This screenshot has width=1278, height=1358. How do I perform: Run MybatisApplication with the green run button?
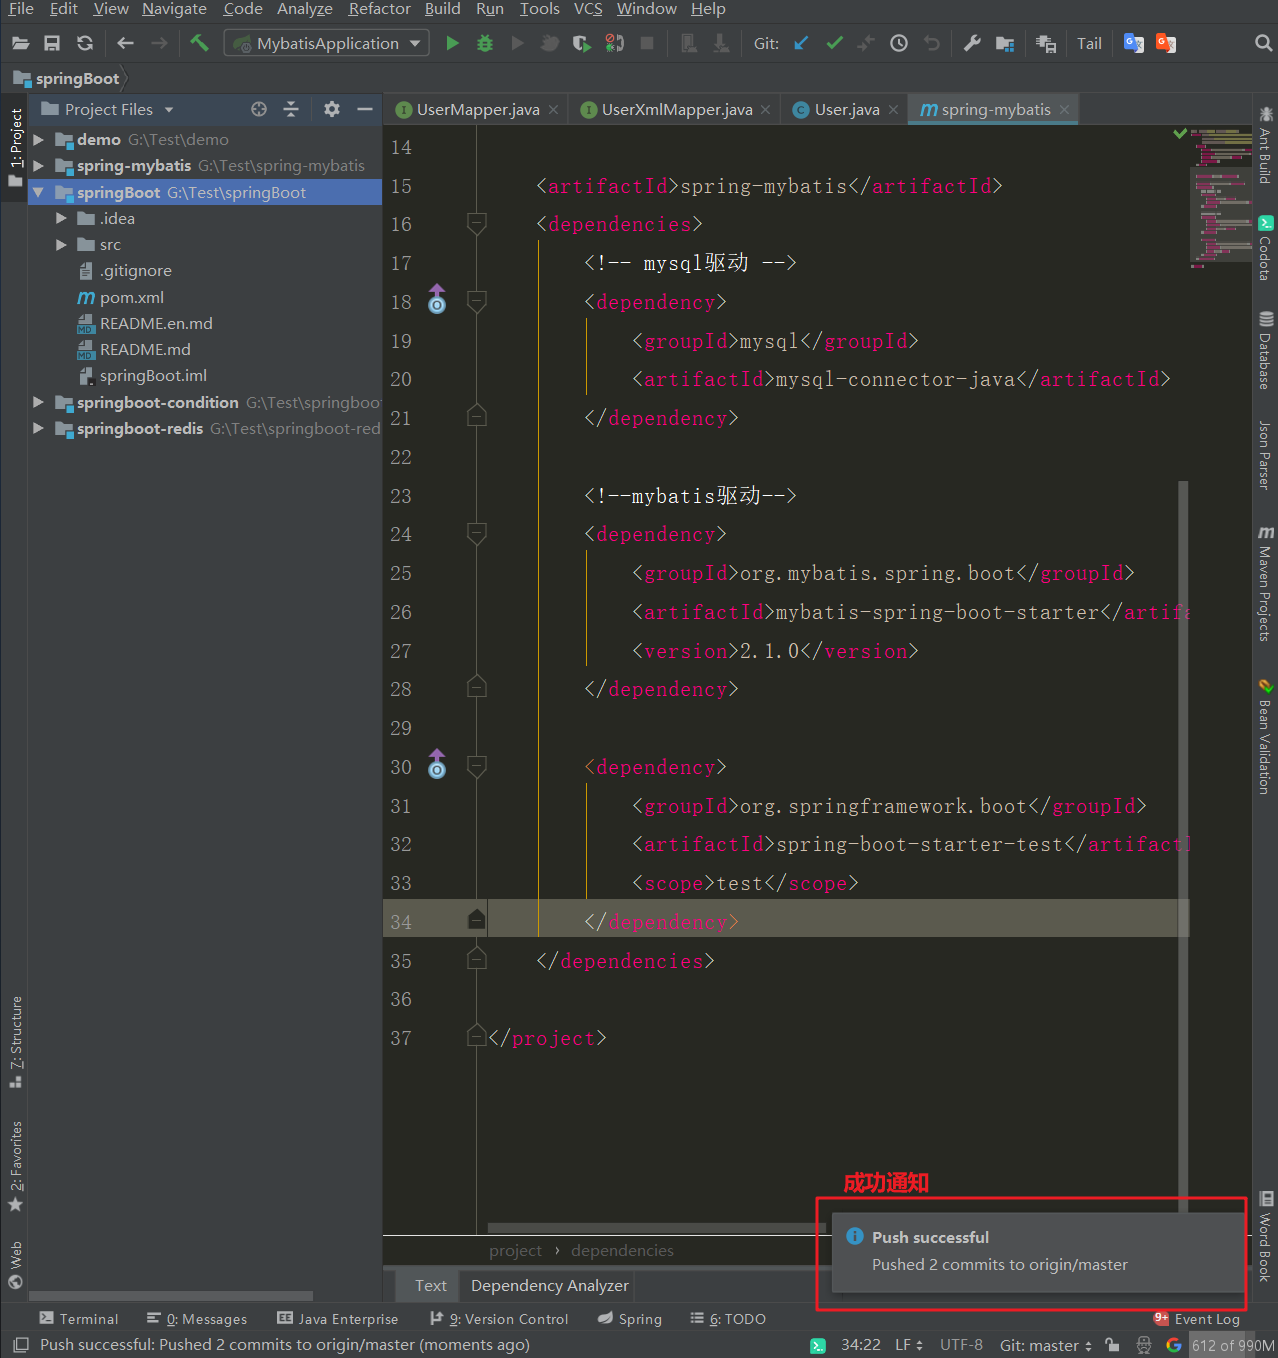pyautogui.click(x=451, y=43)
